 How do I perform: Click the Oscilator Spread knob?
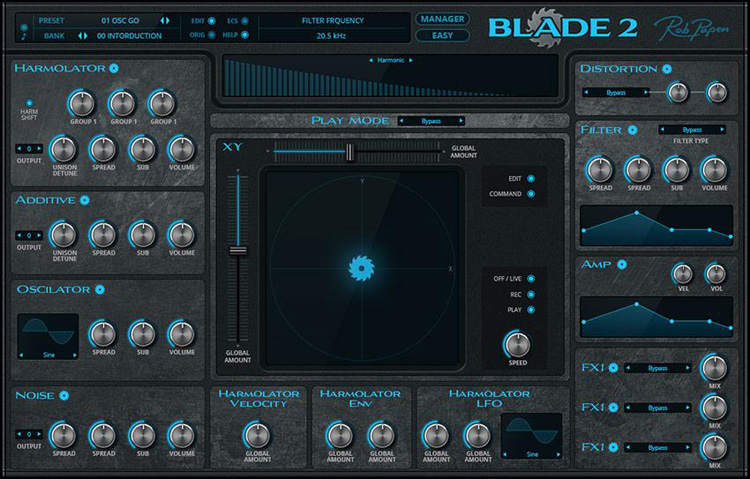coord(103,334)
